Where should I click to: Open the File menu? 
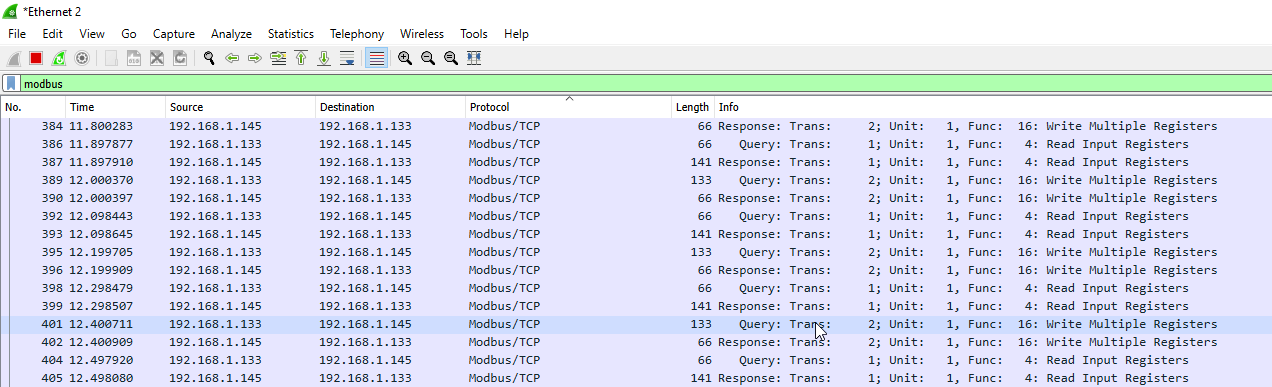(x=17, y=34)
